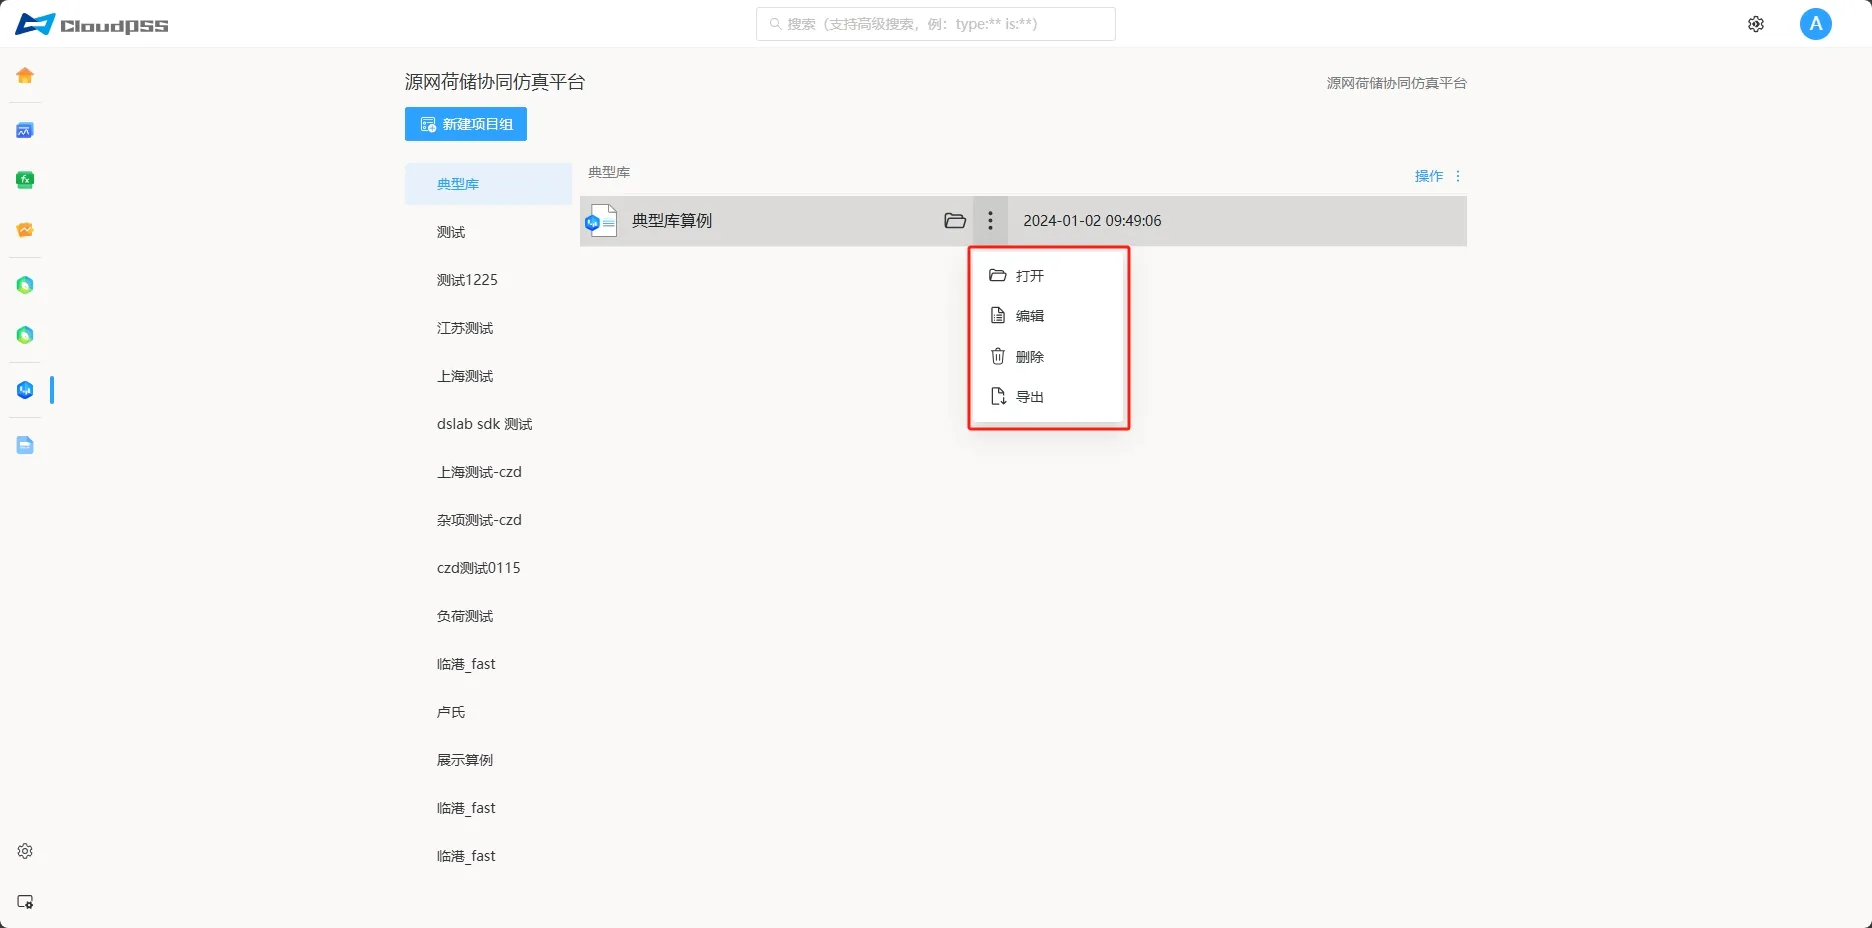1872x928 pixels.
Task: Select 删除 from the context menu
Action: click(x=1029, y=357)
